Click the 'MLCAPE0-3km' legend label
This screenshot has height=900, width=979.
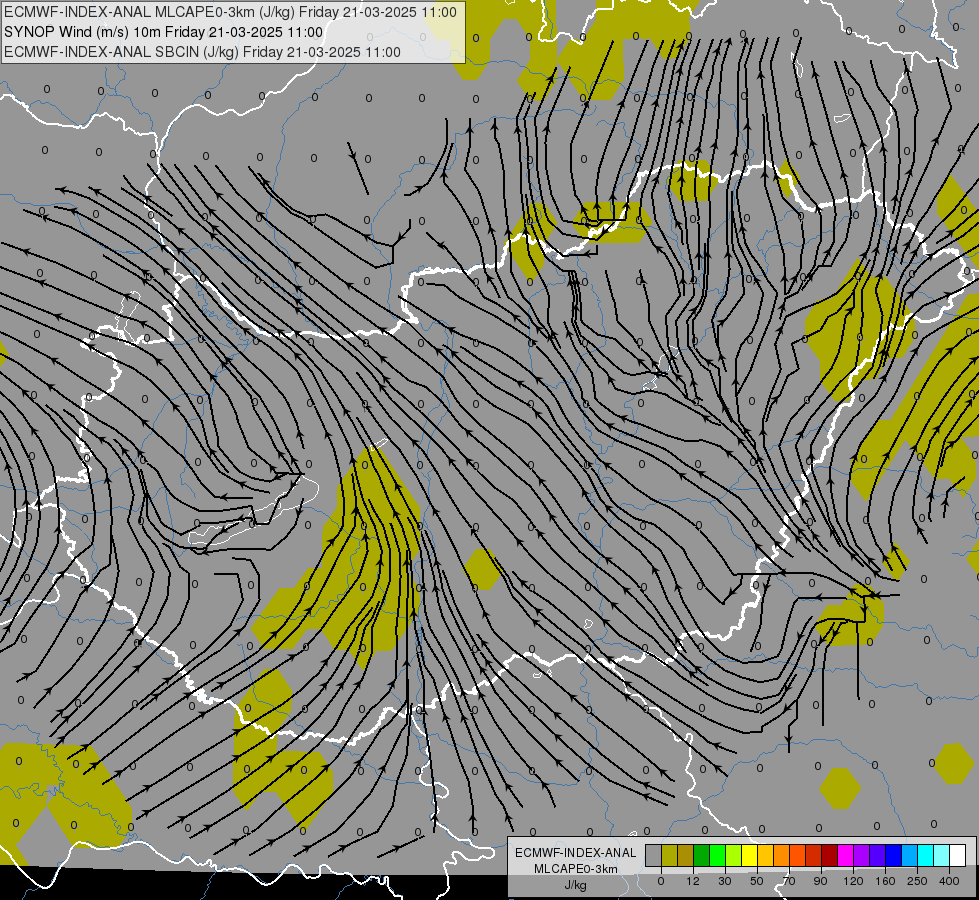(x=575, y=869)
